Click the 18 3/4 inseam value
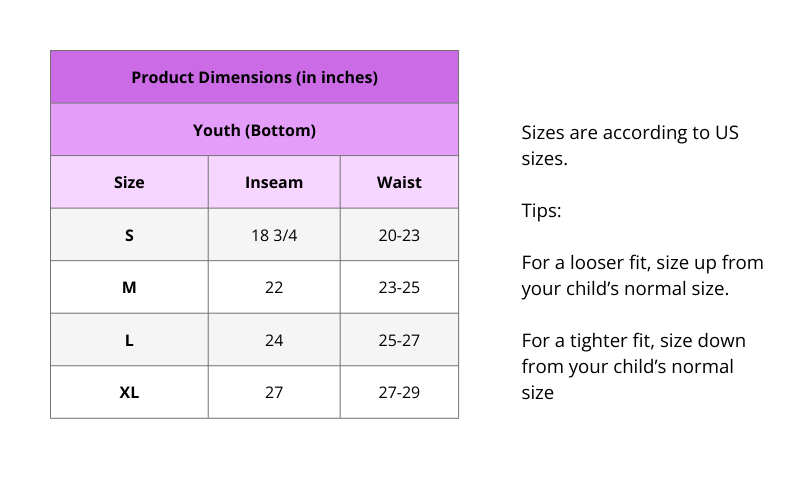 tap(274, 235)
